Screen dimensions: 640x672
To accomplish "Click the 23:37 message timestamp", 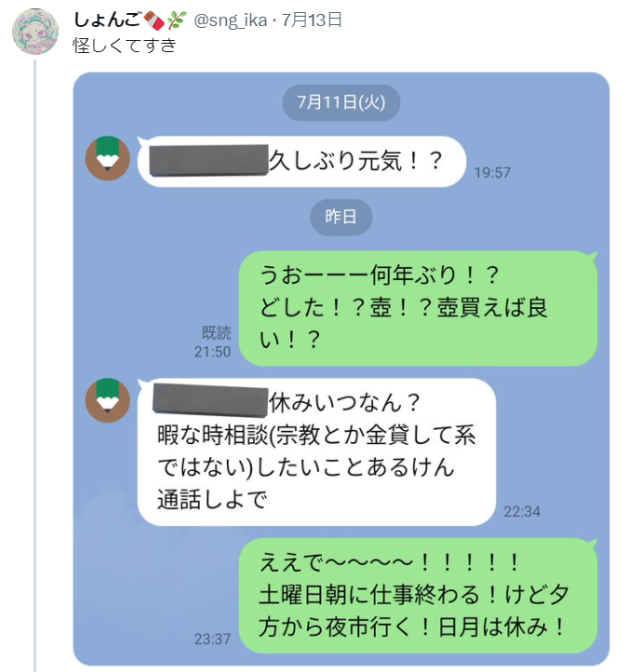I will click(212, 639).
